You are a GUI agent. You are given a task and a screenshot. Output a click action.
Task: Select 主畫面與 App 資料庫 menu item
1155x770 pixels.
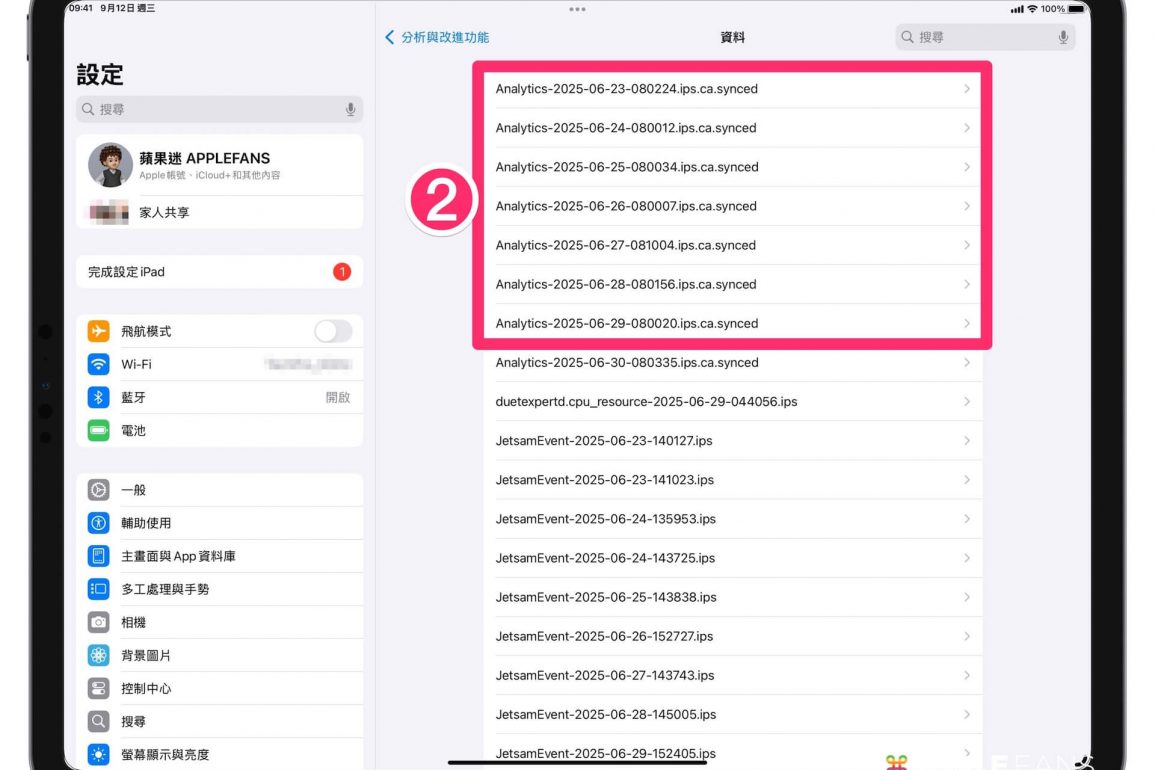point(178,556)
